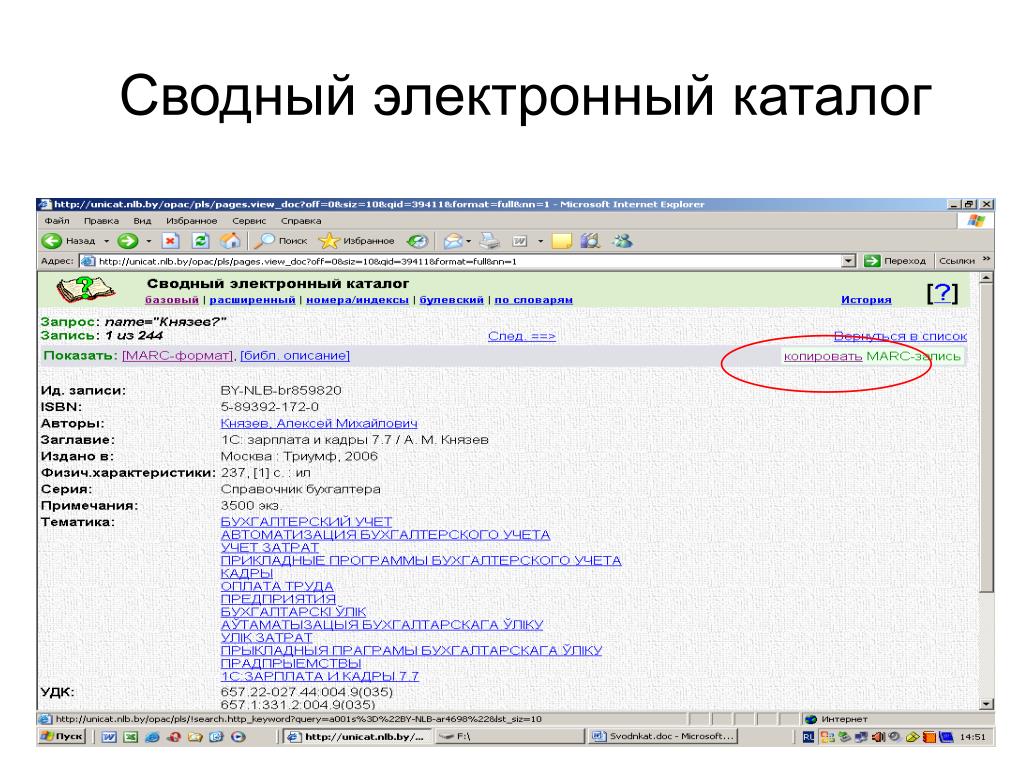The width and height of the screenshot is (1024, 768).
Task: Open the Файл menu
Action: click(x=57, y=221)
